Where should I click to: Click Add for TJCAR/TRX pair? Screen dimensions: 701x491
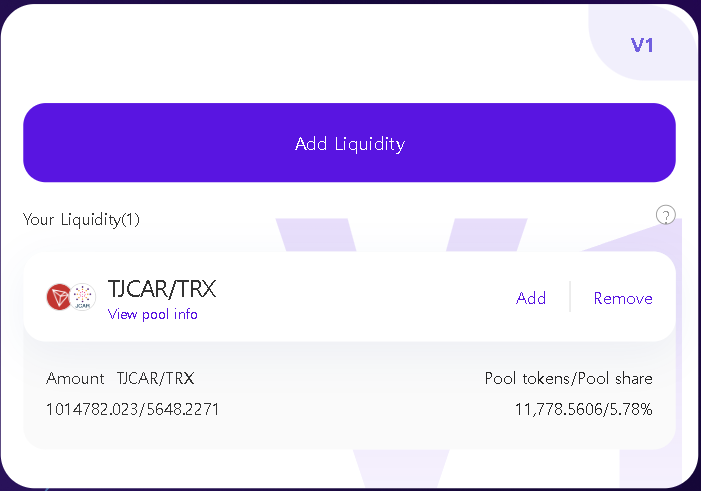531,298
